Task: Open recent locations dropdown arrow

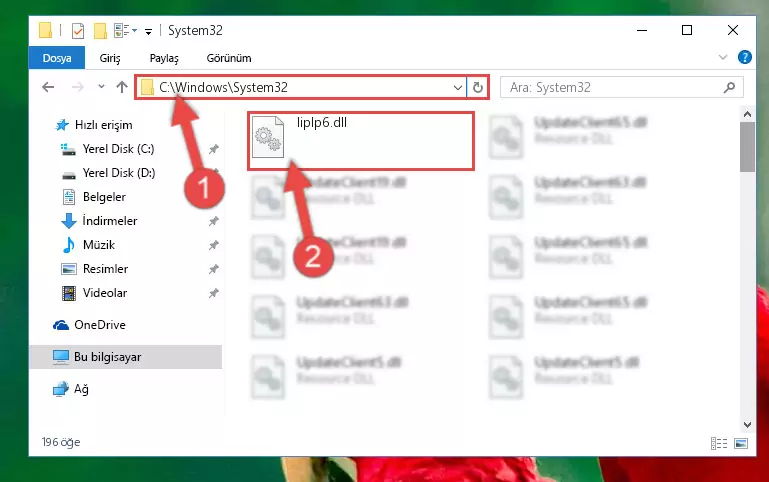Action: [101, 87]
